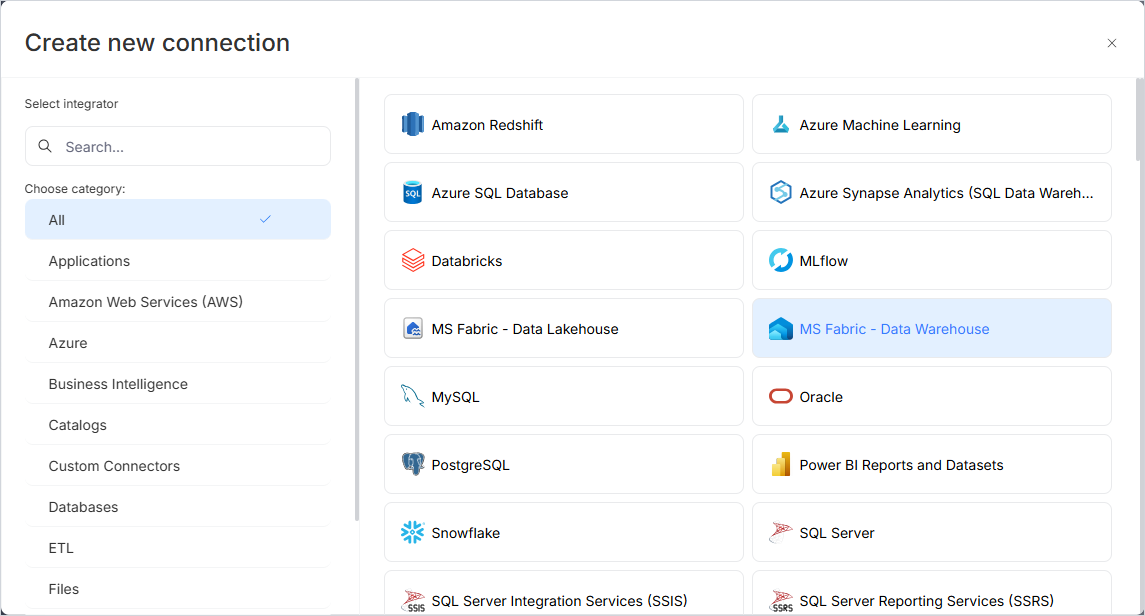The image size is (1145, 616).
Task: Click the Oracle red oval icon
Action: (780, 397)
